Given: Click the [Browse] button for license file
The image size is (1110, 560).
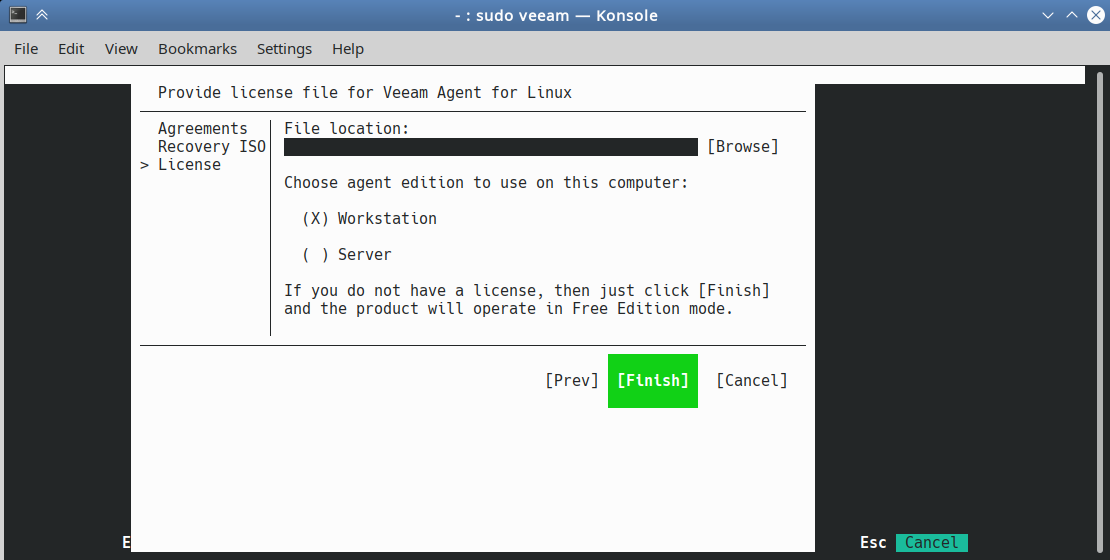Looking at the screenshot, I should click(x=743, y=147).
